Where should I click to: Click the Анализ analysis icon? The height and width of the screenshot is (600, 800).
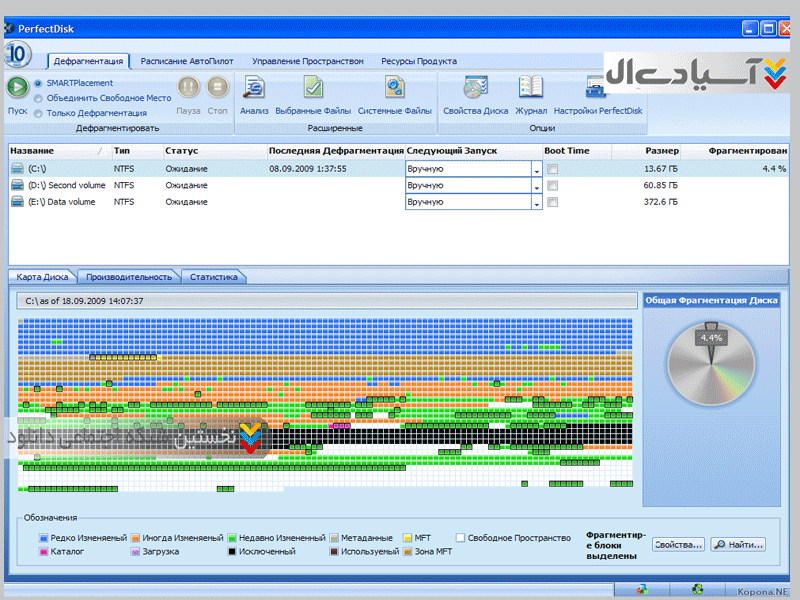254,88
